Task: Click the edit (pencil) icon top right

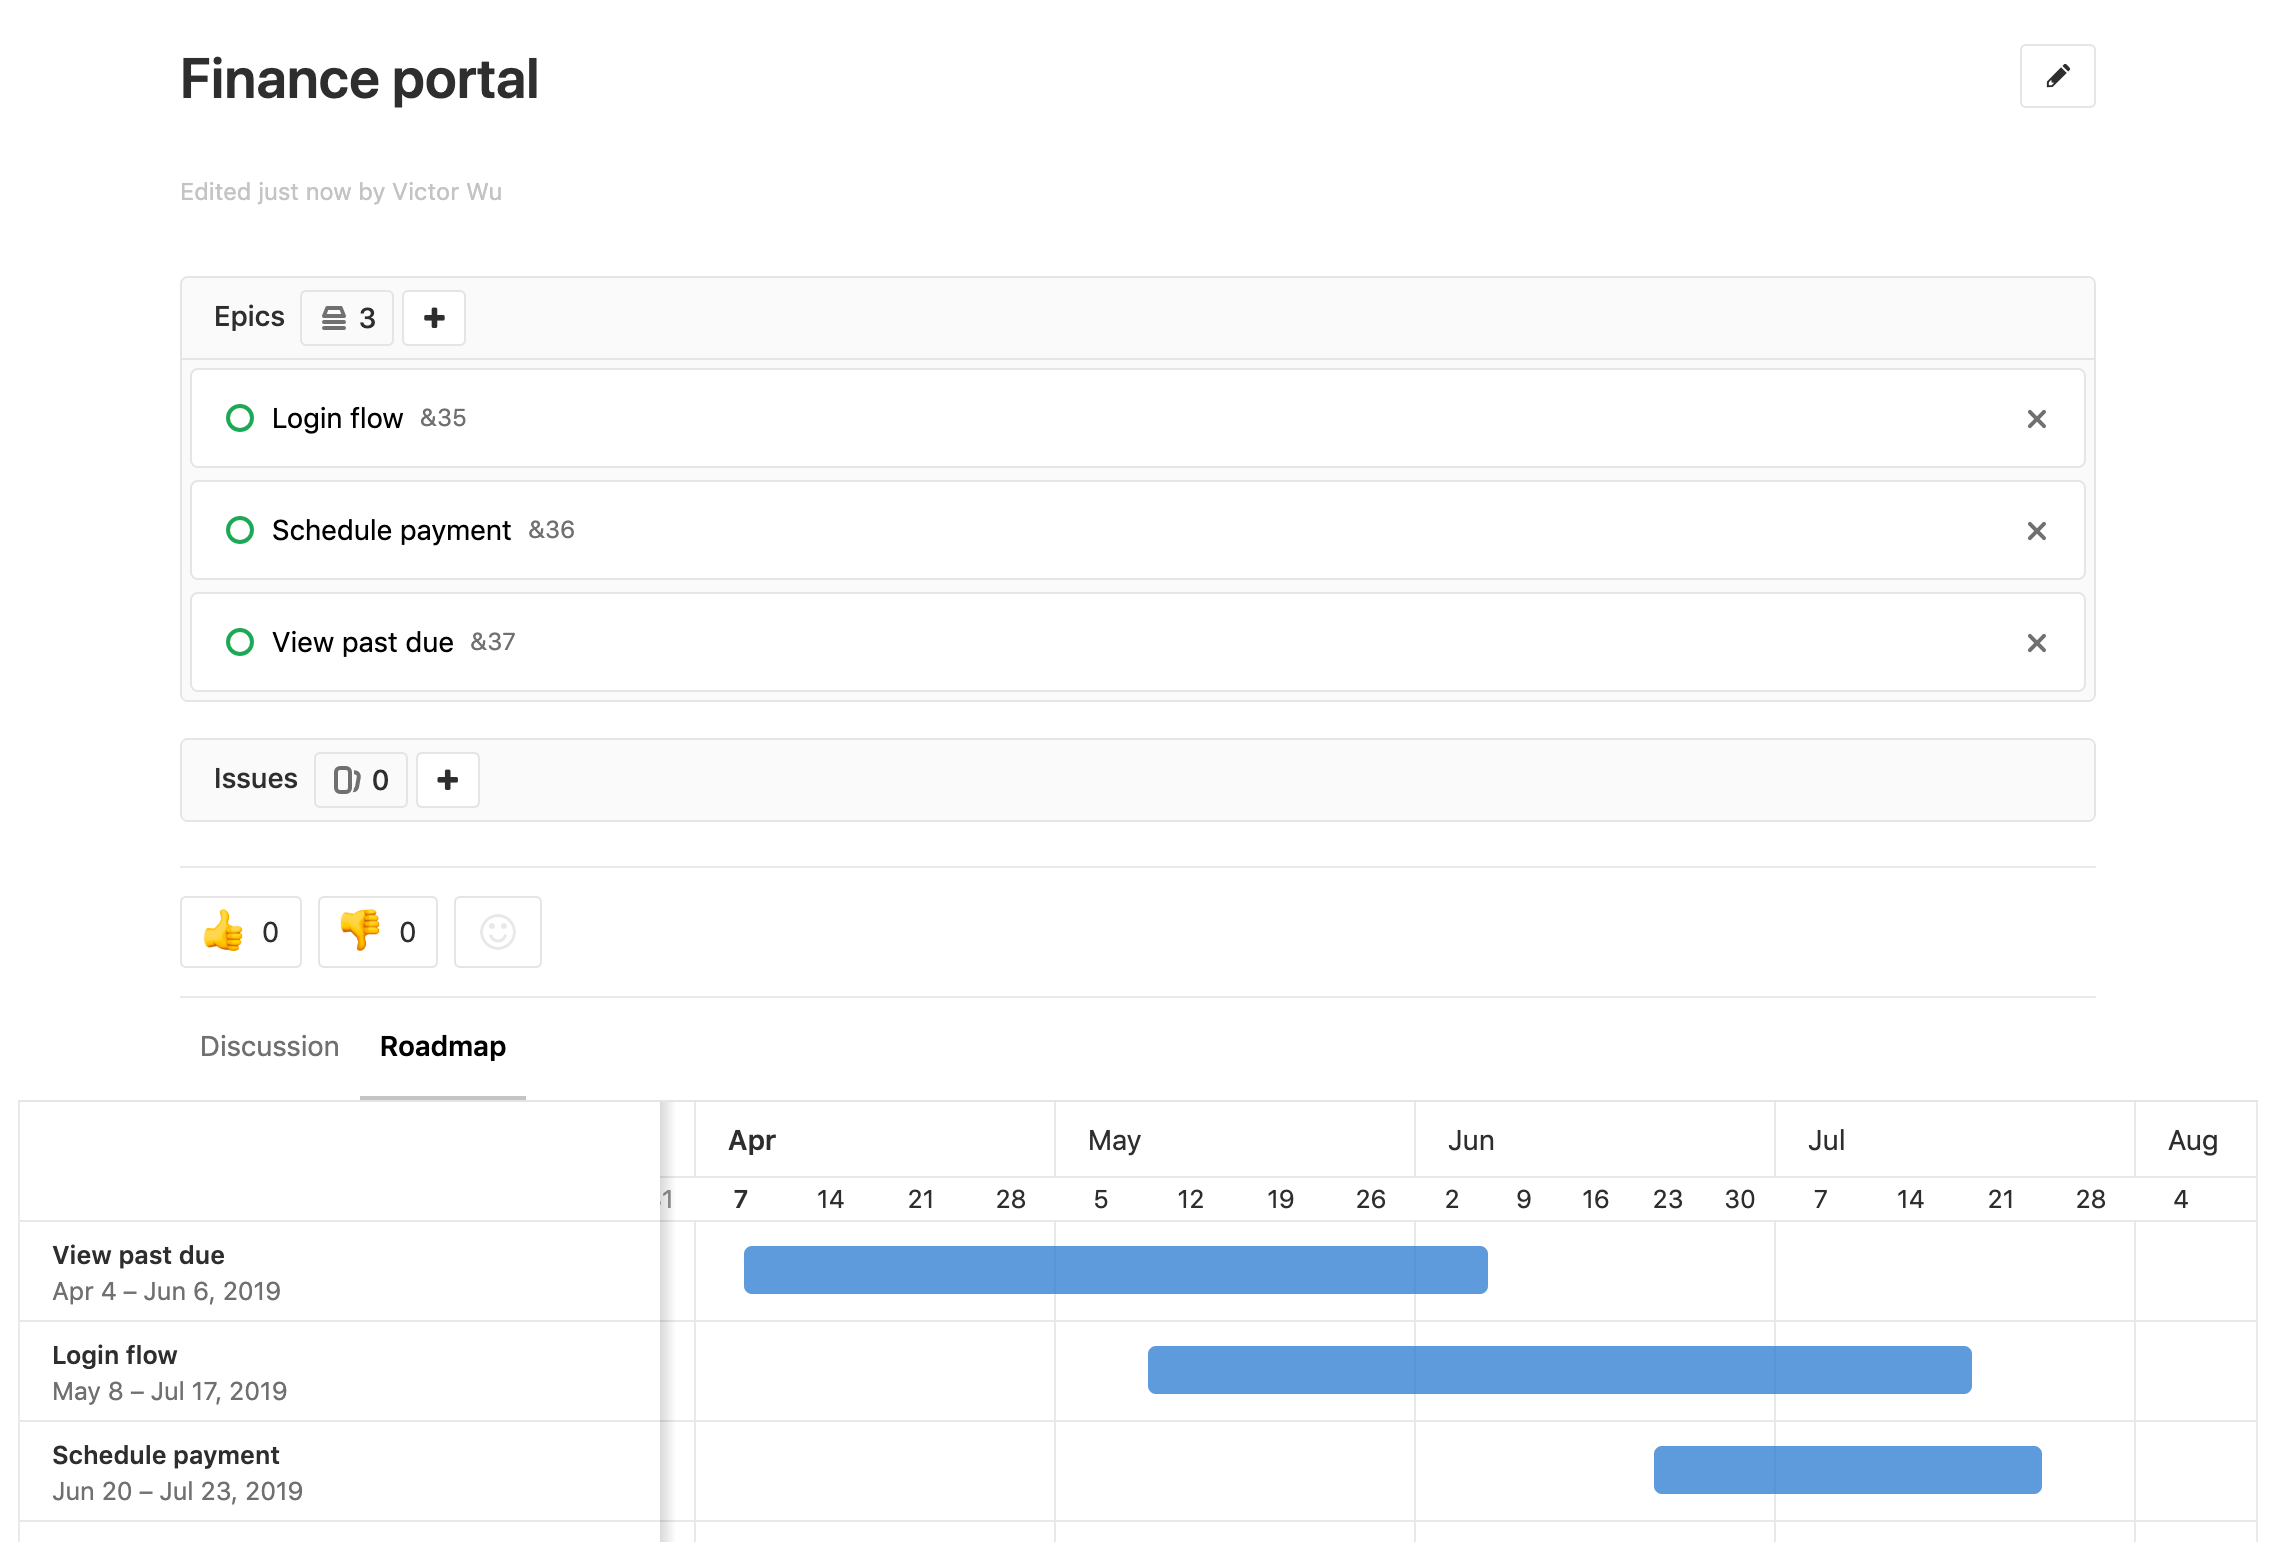Action: click(x=2058, y=76)
